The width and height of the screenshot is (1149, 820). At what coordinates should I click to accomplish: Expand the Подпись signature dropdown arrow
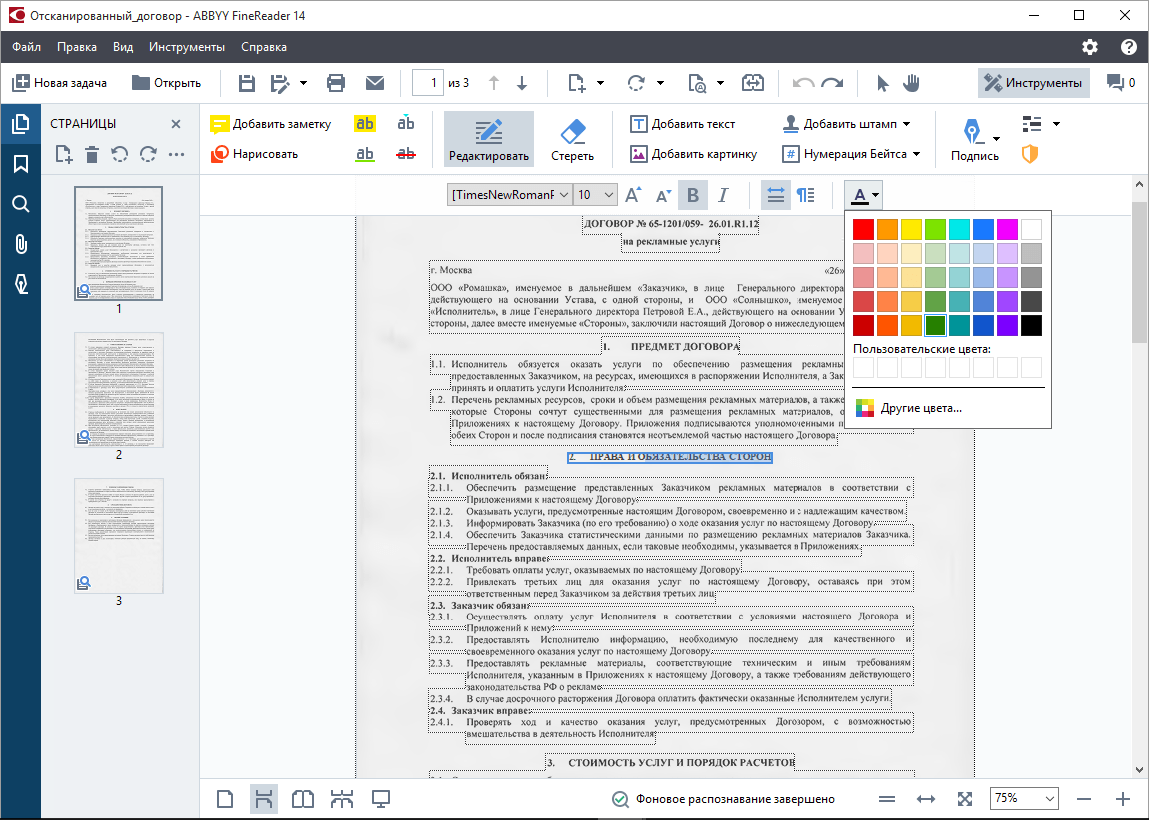click(x=996, y=138)
